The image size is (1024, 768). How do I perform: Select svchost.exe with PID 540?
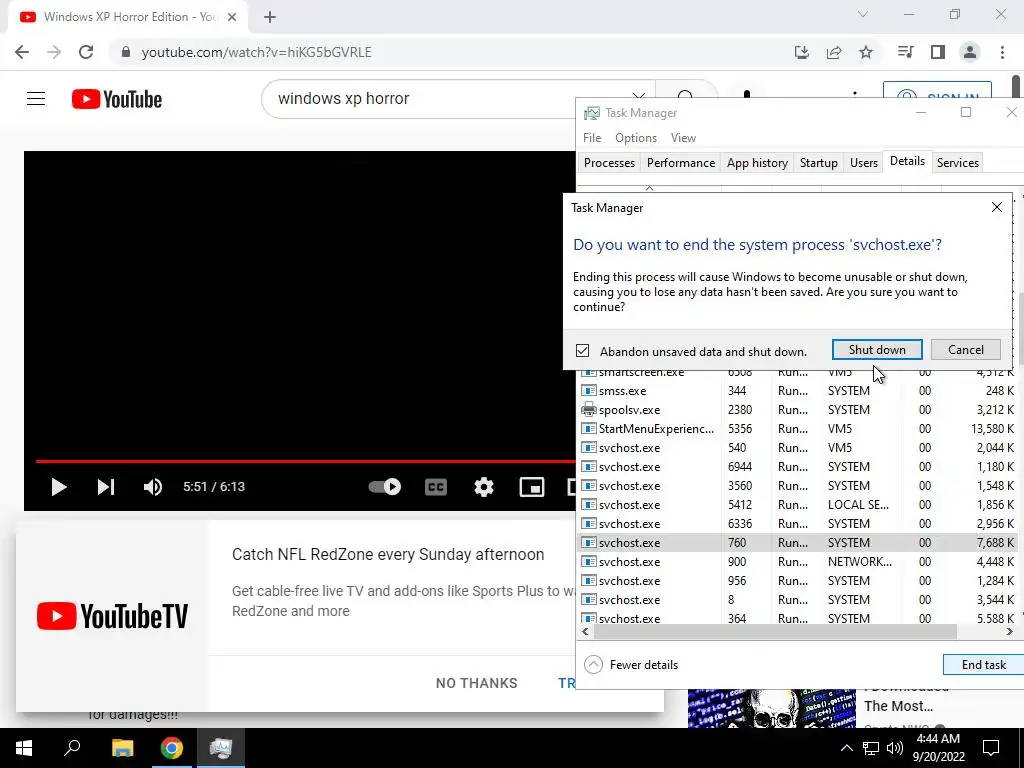[797, 447]
